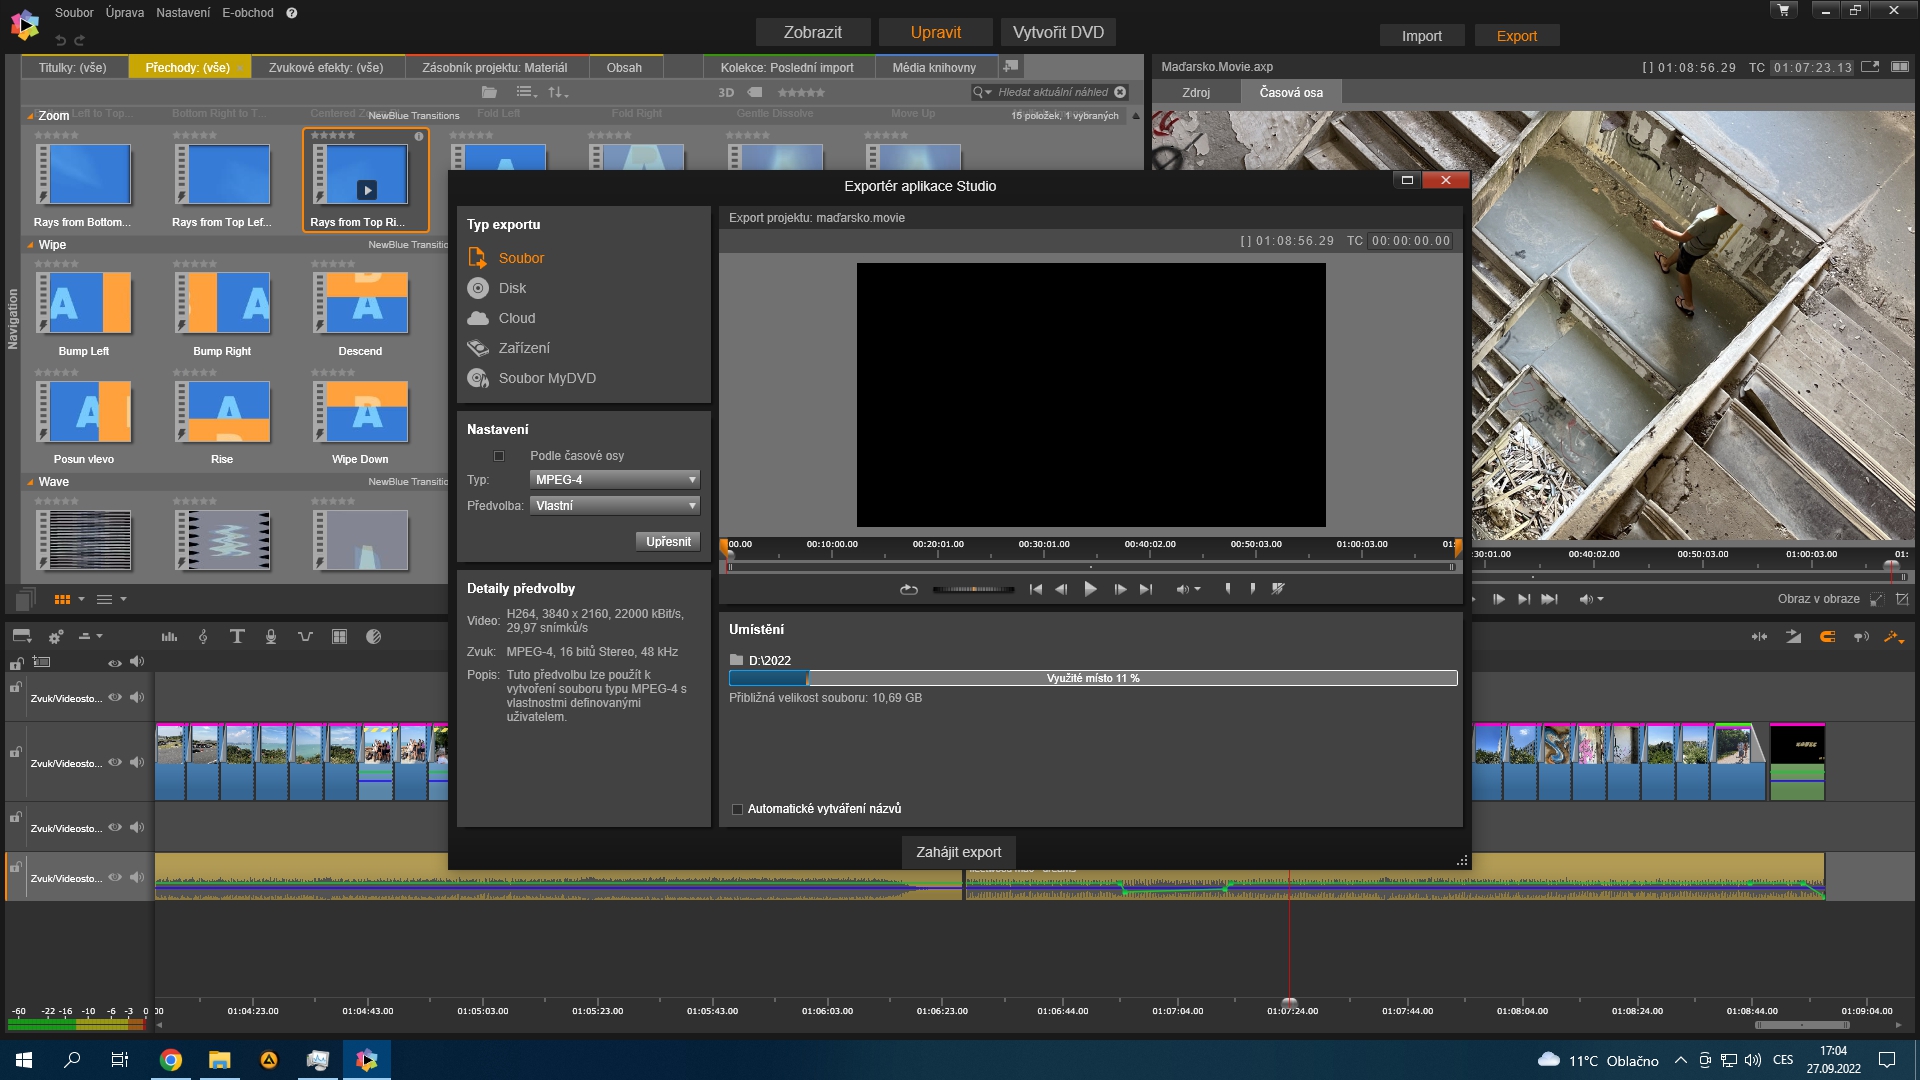This screenshot has height=1080, width=1920.
Task: Choose Cloud export type
Action: 516,318
